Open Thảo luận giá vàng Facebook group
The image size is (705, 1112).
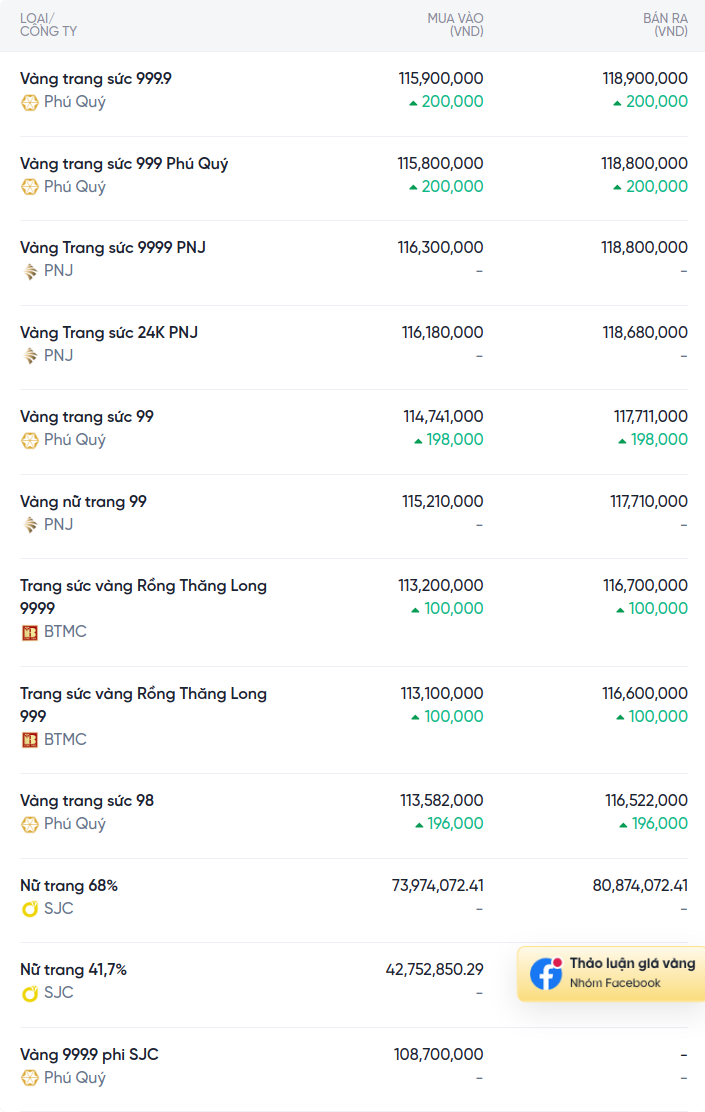[x=632, y=964]
